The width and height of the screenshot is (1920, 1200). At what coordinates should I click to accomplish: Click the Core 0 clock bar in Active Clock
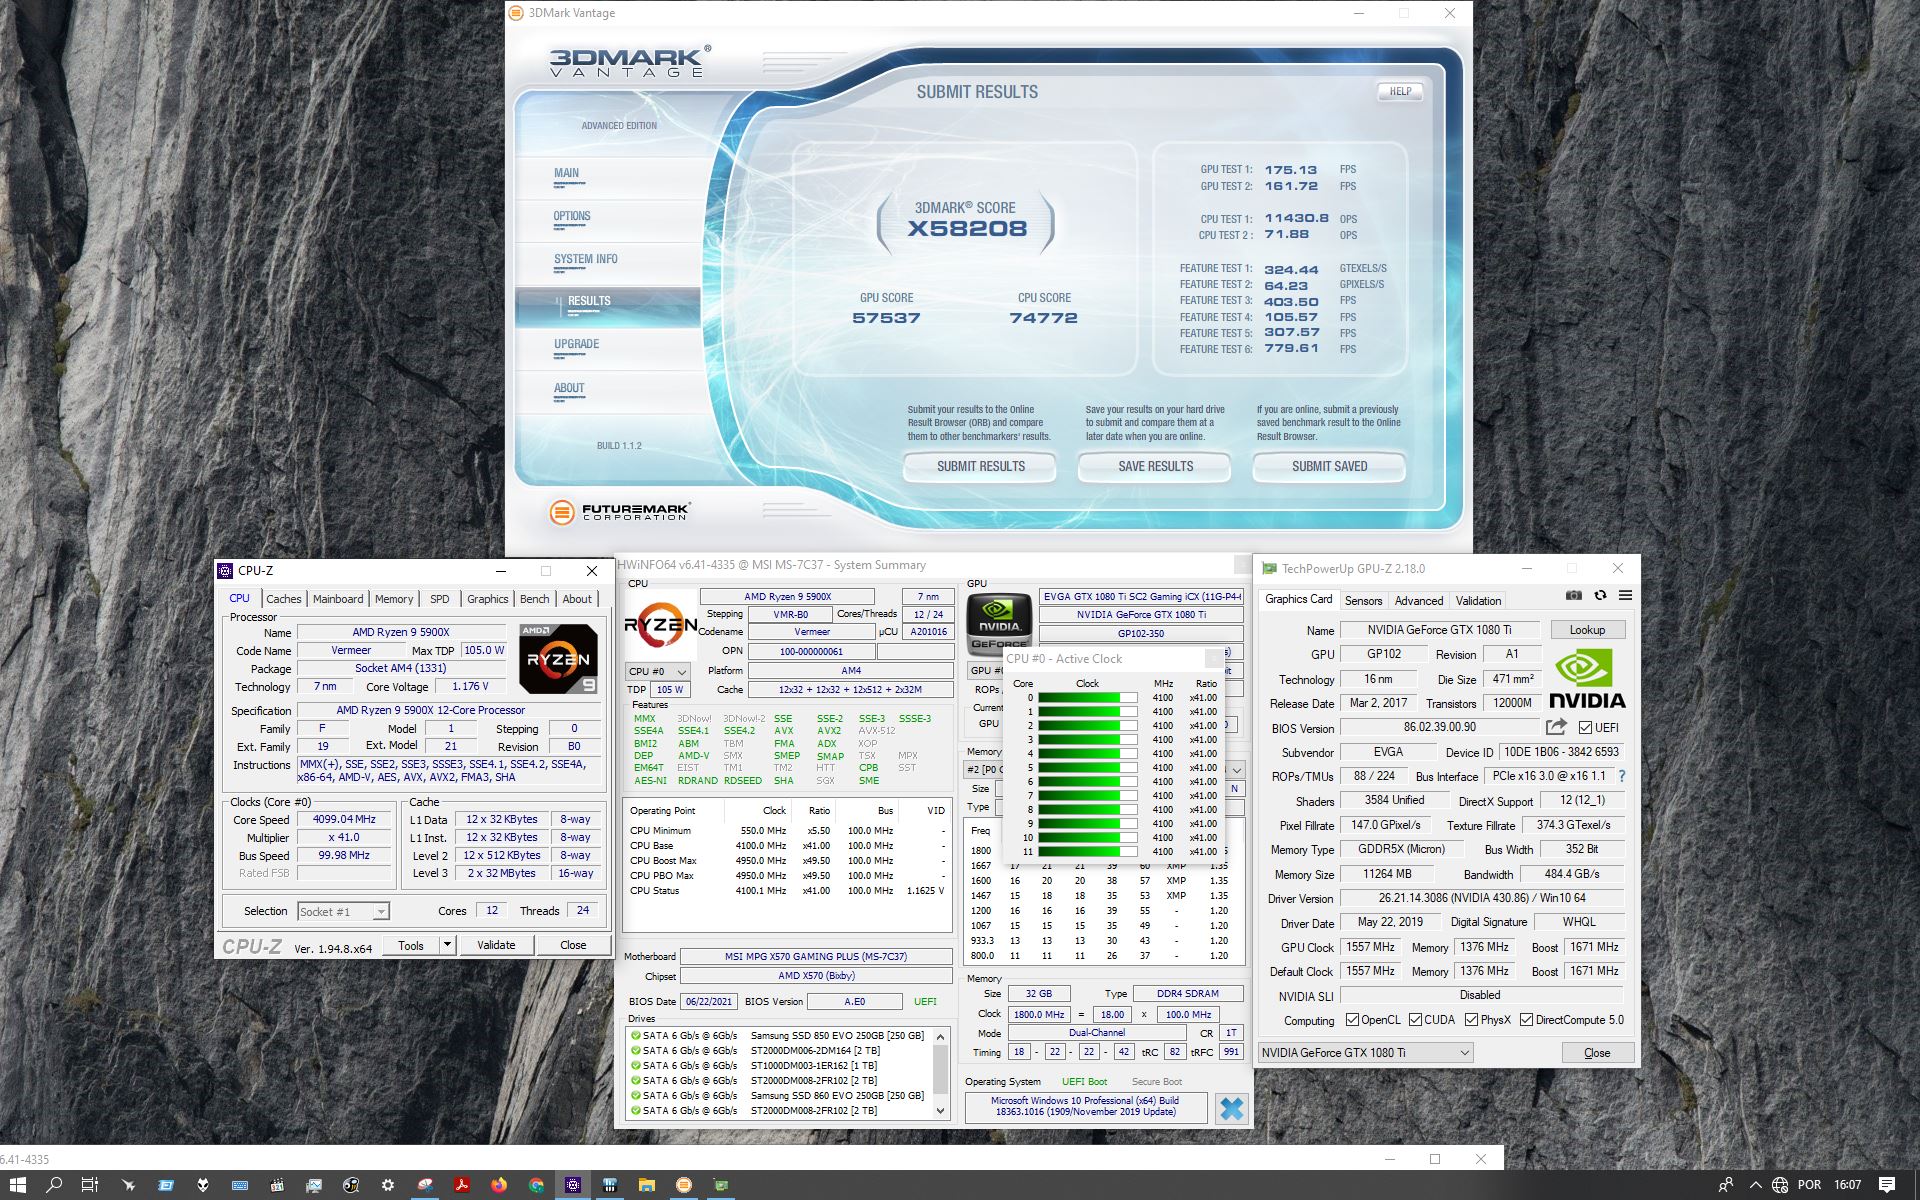1087,698
